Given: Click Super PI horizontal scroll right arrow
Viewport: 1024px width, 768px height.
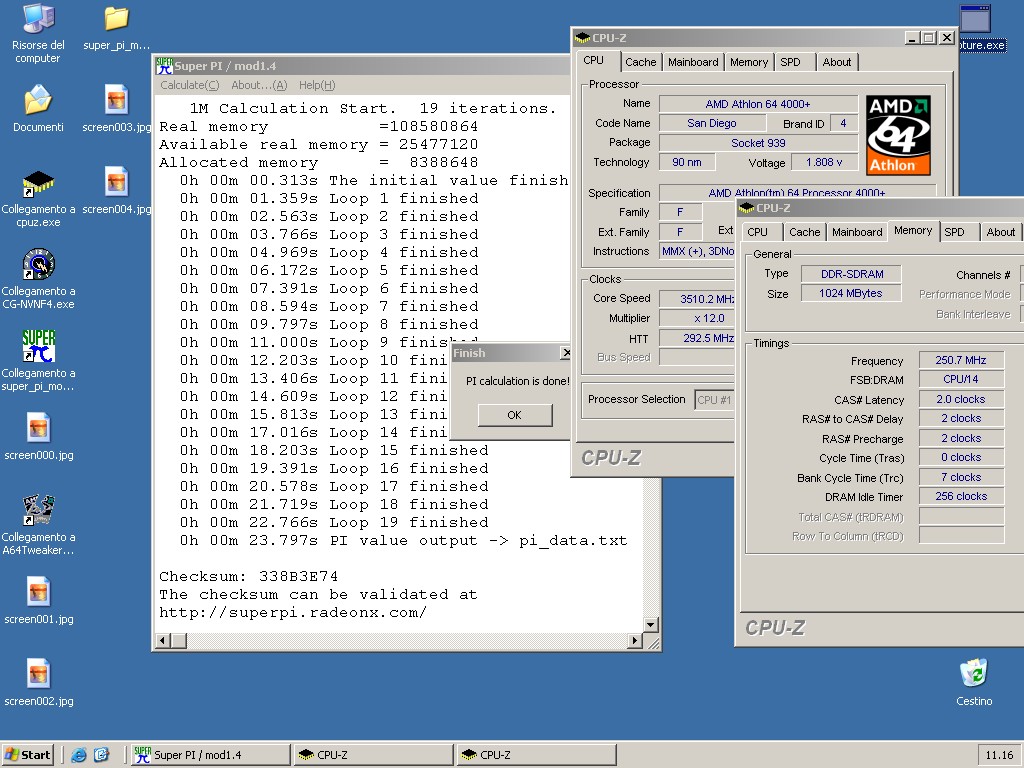Looking at the screenshot, I should coord(634,641).
